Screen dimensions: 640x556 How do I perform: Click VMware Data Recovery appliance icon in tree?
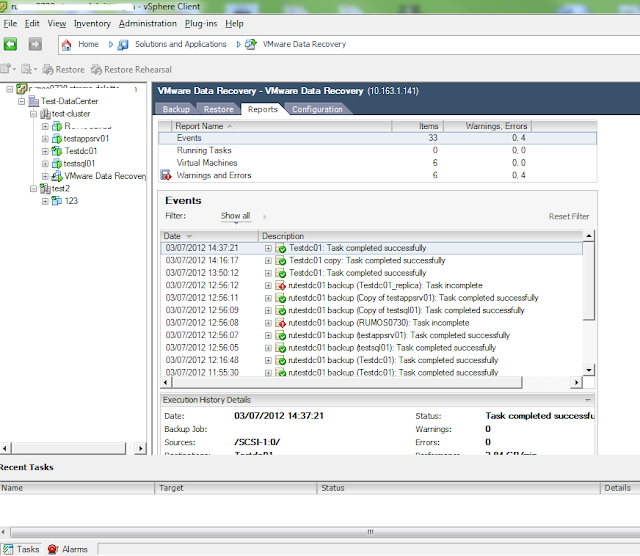click(57, 176)
